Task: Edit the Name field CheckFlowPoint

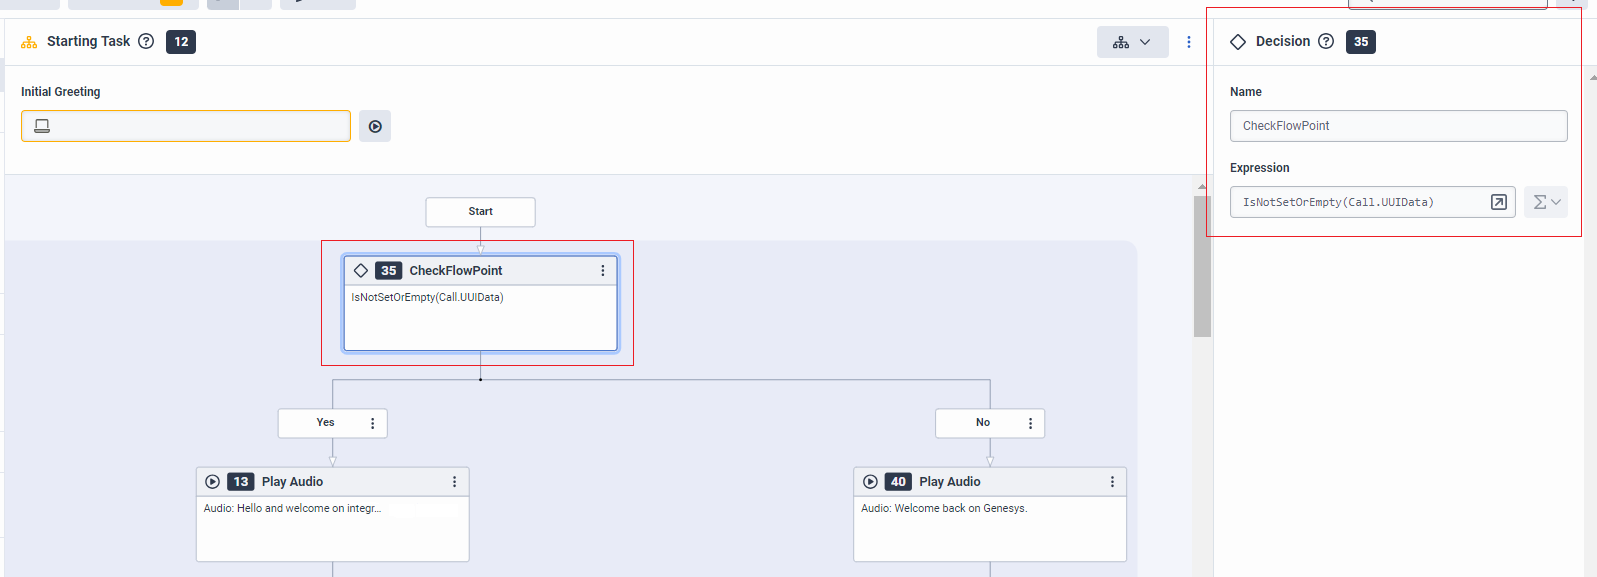Action: [1398, 126]
